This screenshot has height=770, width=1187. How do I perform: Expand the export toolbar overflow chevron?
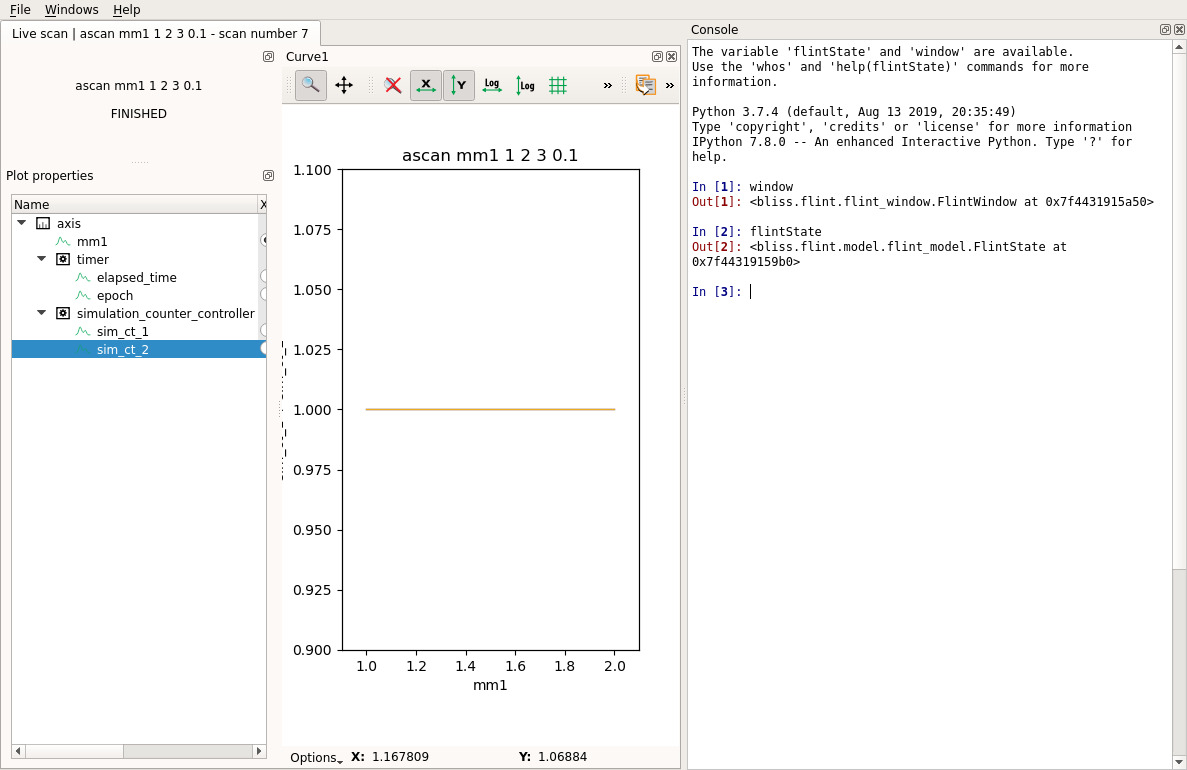click(x=670, y=86)
